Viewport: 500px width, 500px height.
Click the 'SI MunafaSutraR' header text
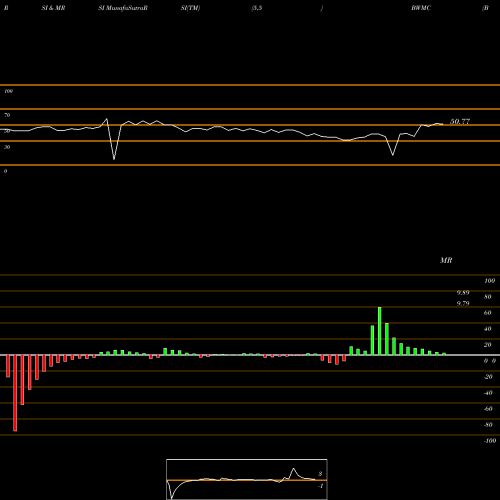[x=123, y=8]
